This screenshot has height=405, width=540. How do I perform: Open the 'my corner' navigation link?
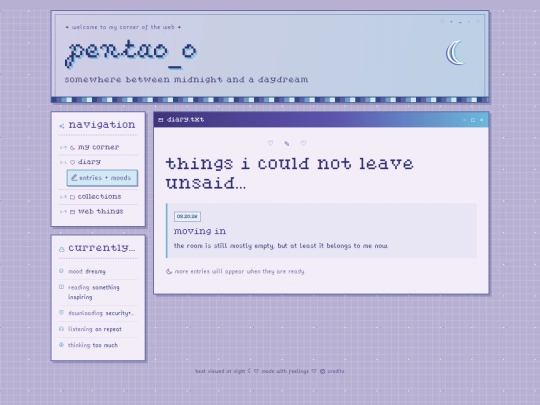(x=98, y=147)
